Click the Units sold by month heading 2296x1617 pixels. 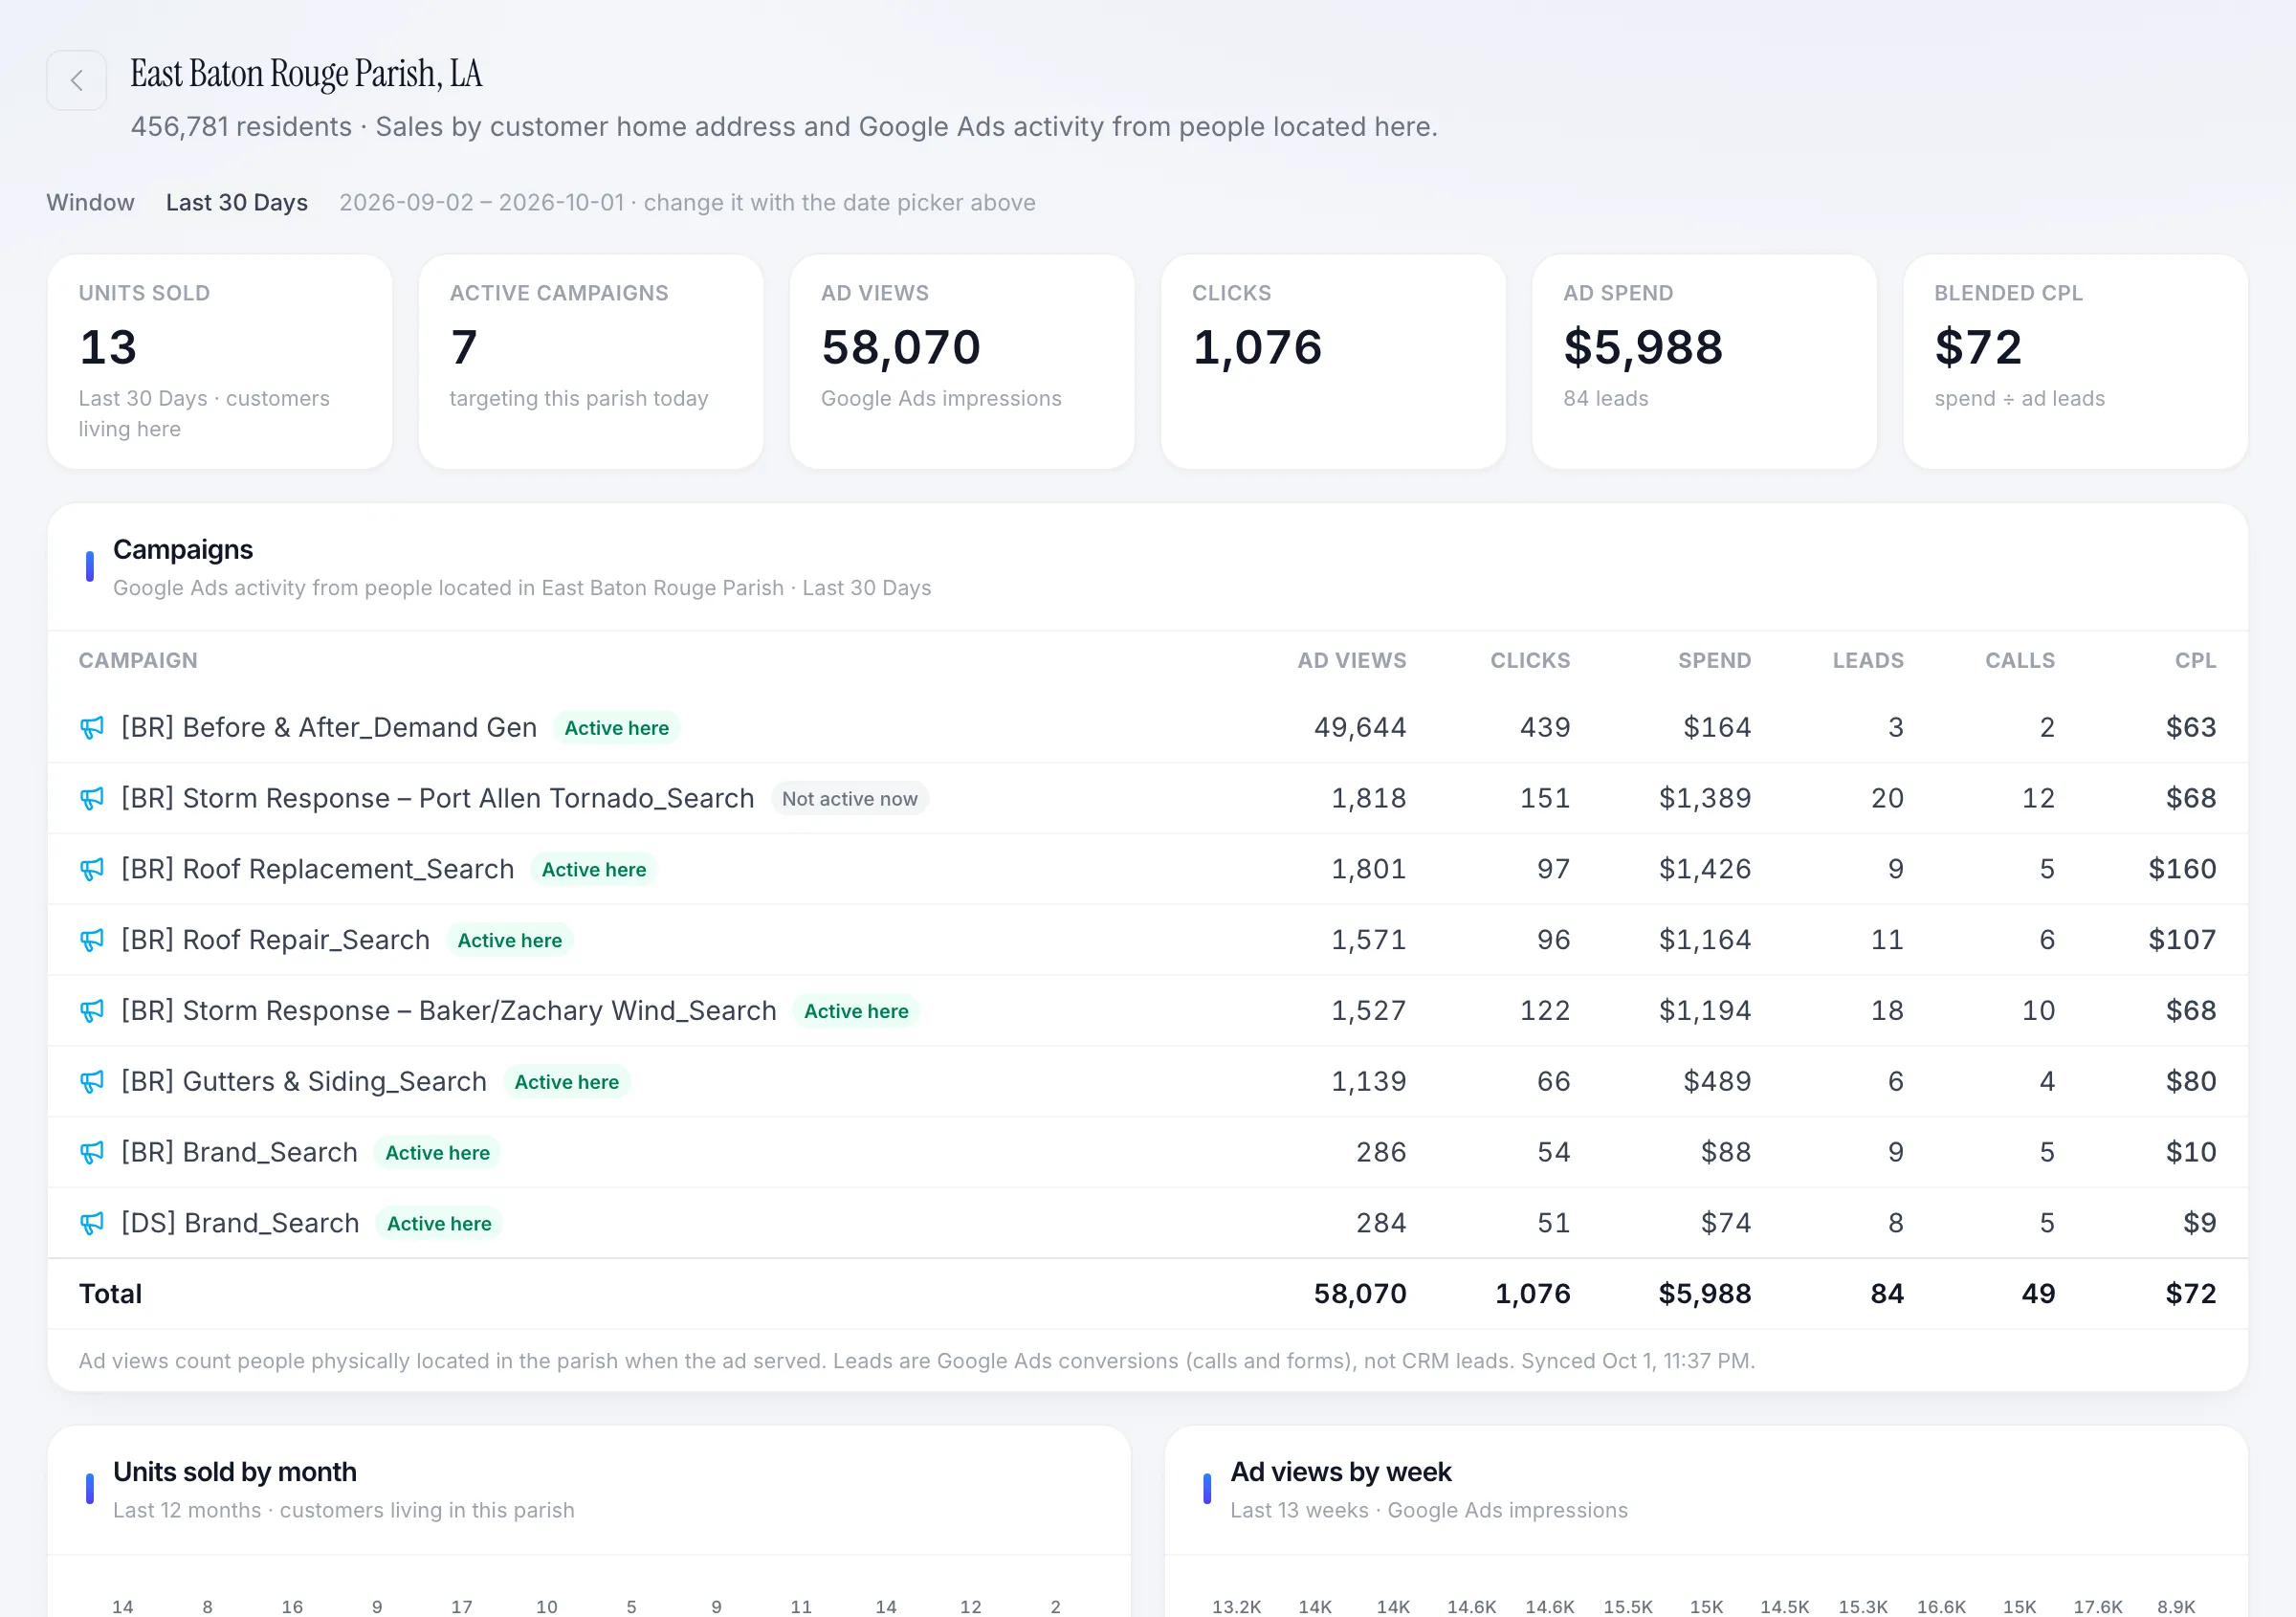coord(235,1473)
